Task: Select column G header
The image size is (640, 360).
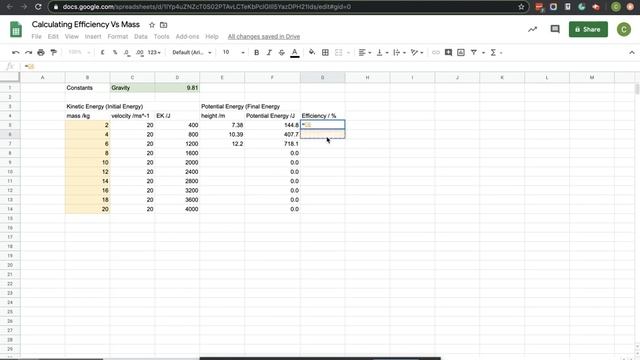Action: [x=322, y=77]
